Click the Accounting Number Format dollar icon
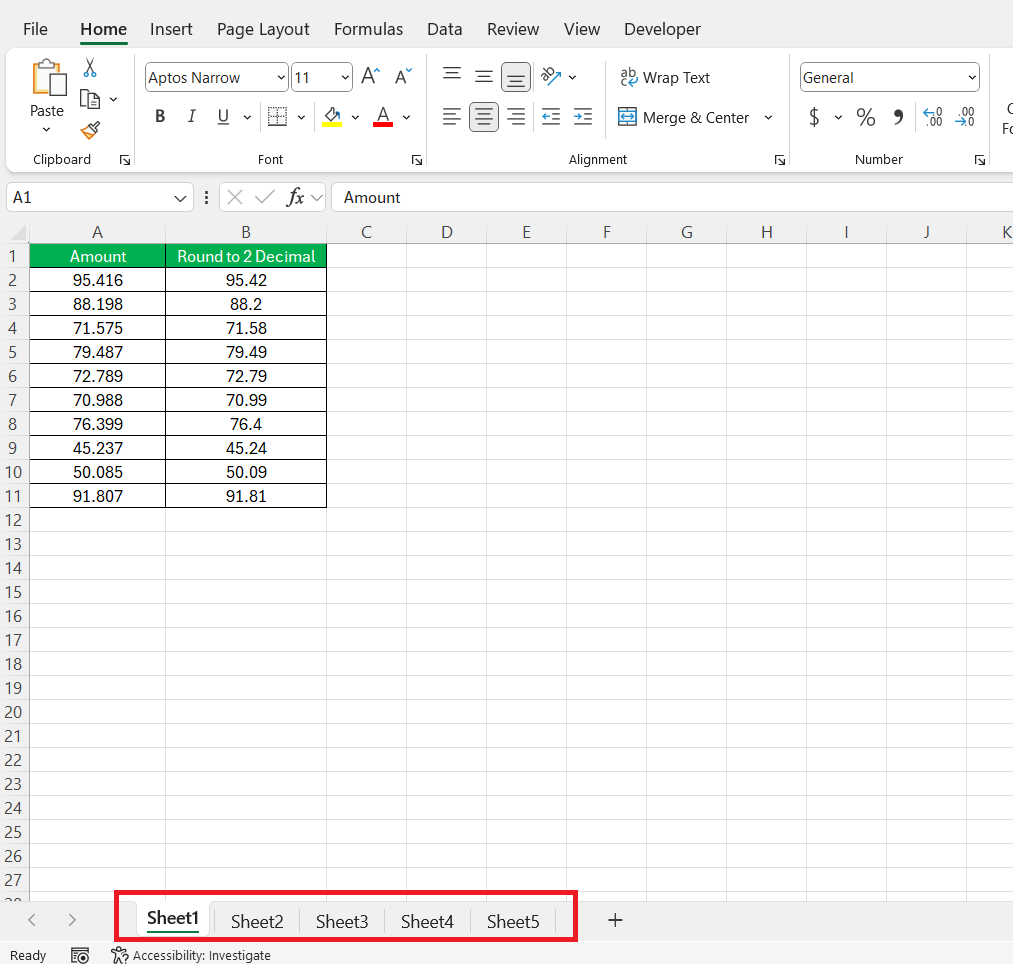Screen dimensions: 1013x964 [x=814, y=117]
